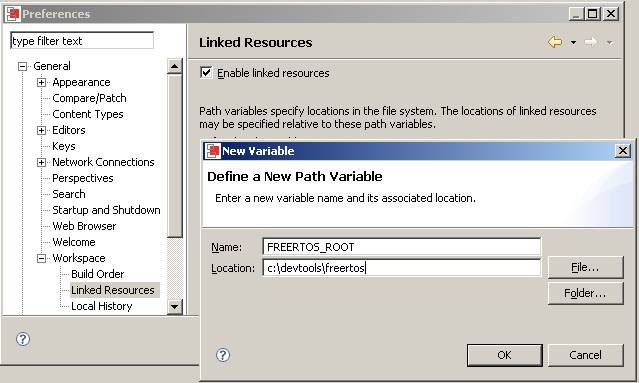This screenshot has width=639, height=383.
Task: Expand the Network Connections node
Action: [41, 162]
